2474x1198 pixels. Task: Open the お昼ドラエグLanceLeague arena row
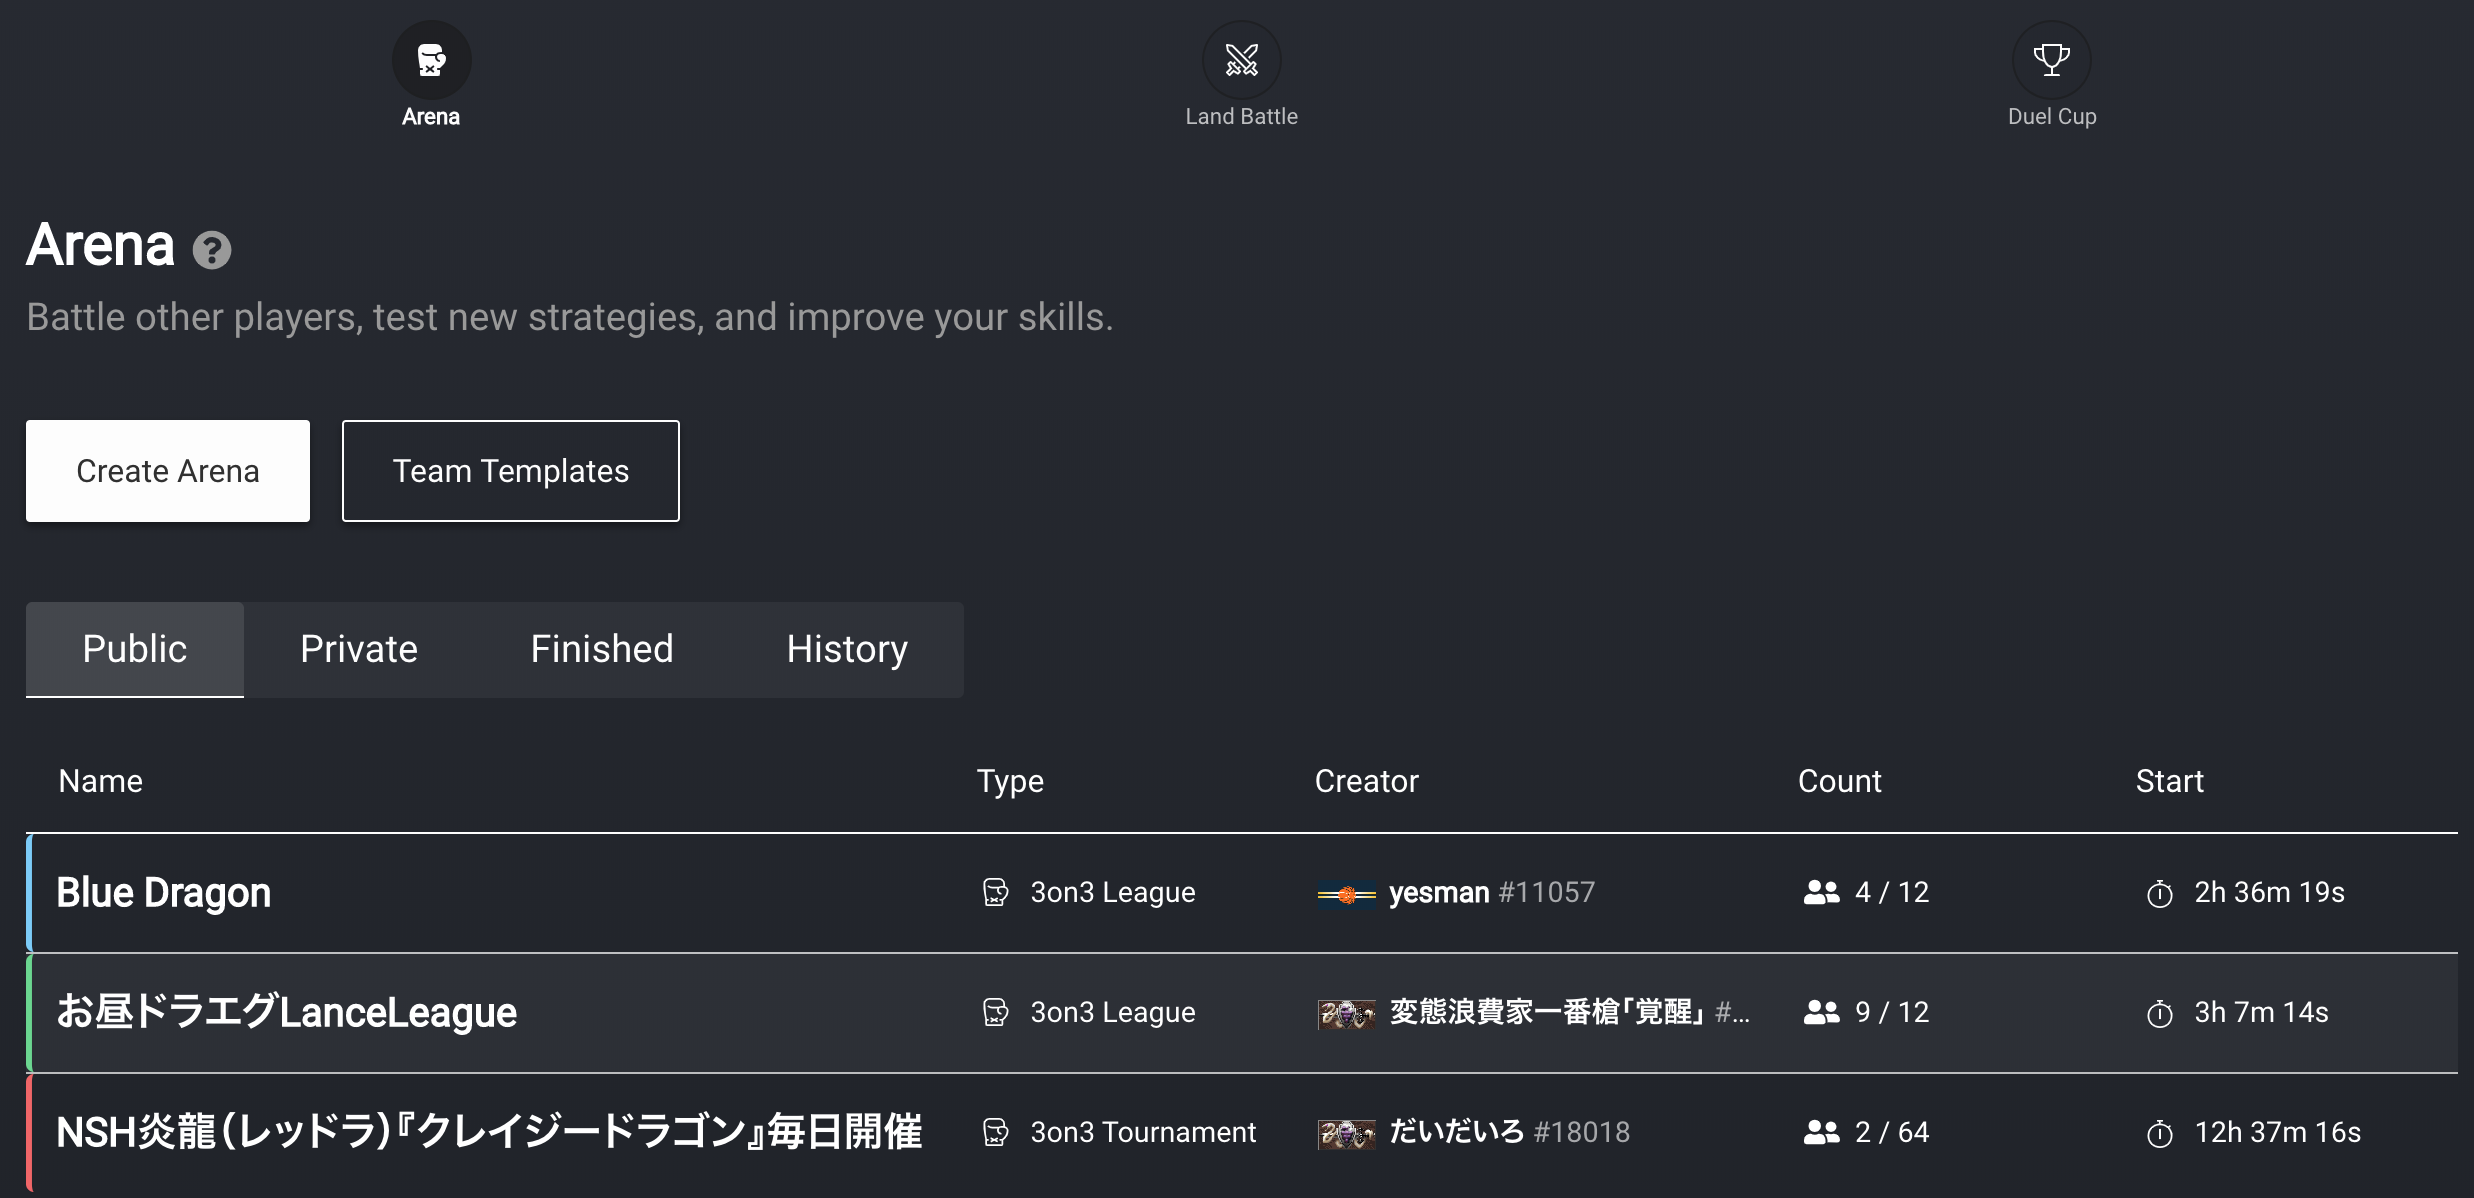click(x=1242, y=1013)
